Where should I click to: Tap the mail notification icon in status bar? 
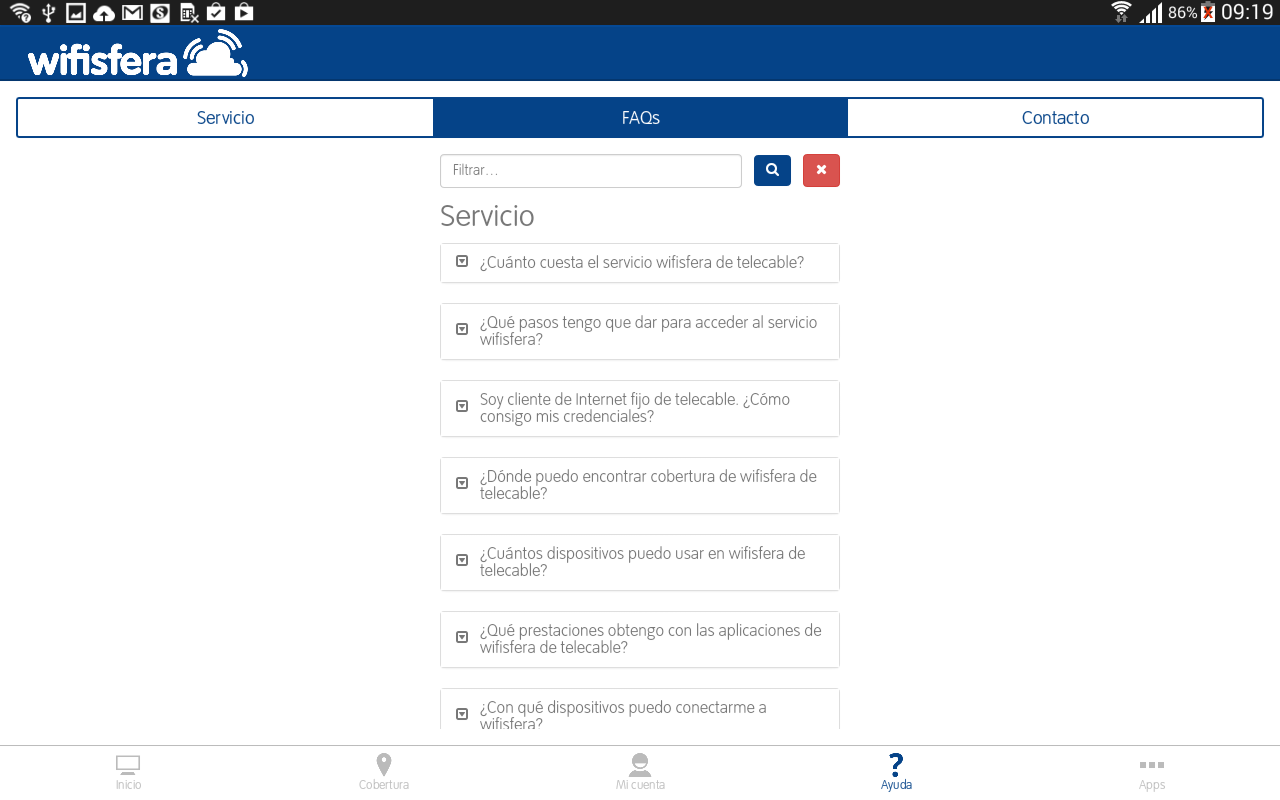click(x=132, y=12)
